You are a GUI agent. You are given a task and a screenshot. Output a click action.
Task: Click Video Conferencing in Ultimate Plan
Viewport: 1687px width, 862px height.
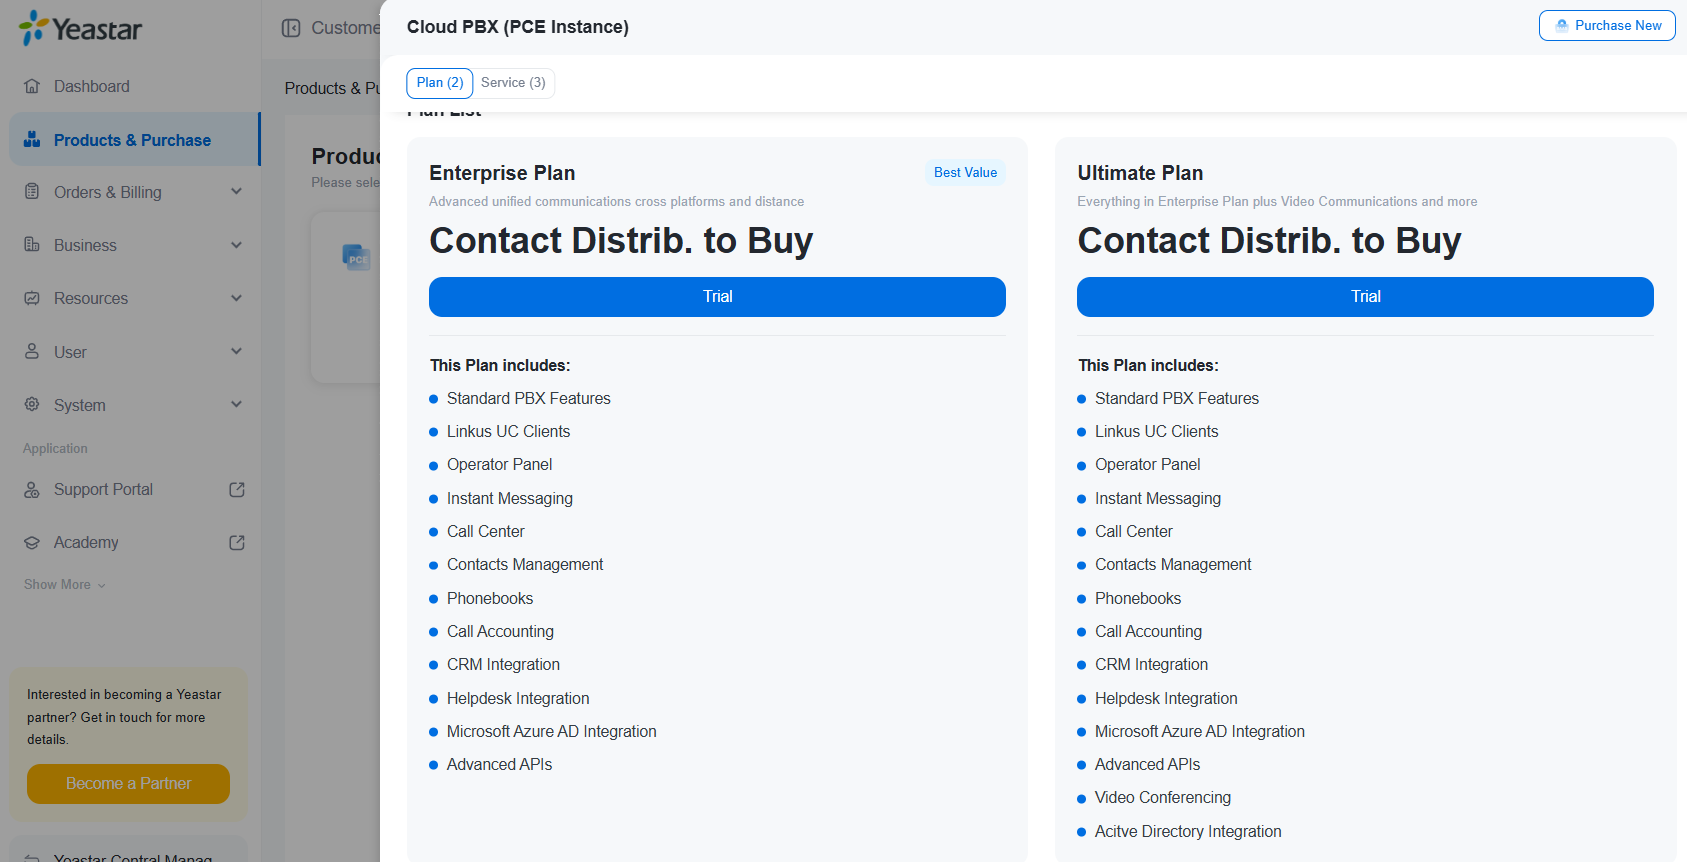1163,798
